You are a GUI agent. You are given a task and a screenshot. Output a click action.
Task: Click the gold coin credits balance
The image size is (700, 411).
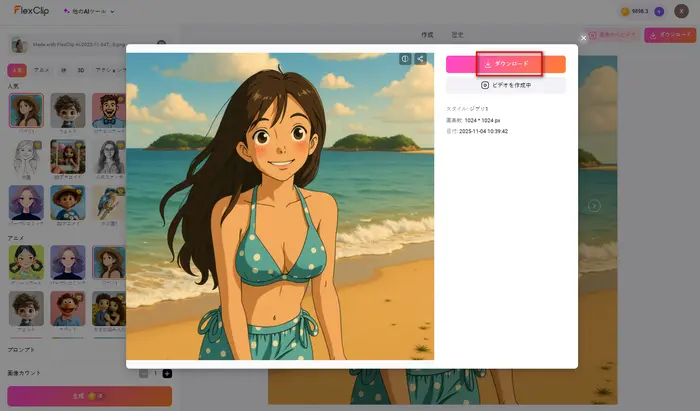click(x=634, y=12)
